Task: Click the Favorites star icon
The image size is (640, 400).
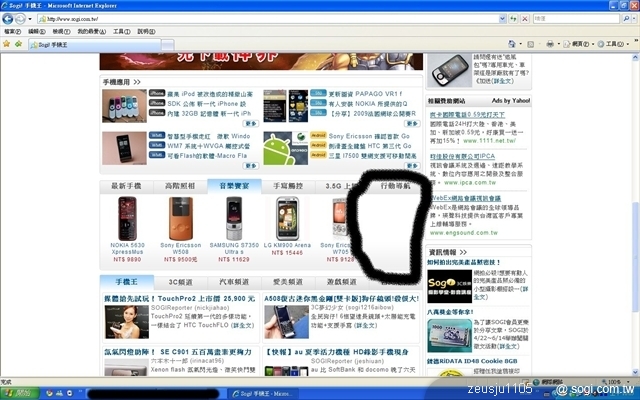Action: [x=7, y=45]
